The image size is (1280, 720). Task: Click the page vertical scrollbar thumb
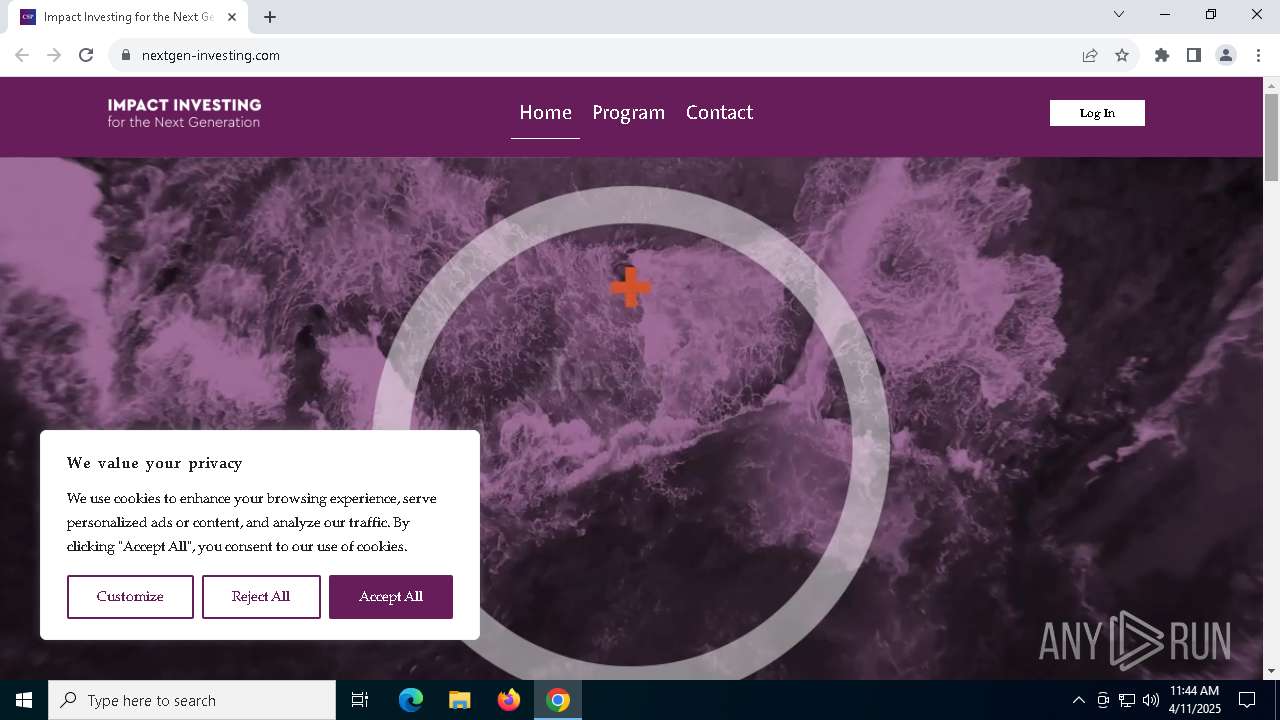(x=1271, y=137)
